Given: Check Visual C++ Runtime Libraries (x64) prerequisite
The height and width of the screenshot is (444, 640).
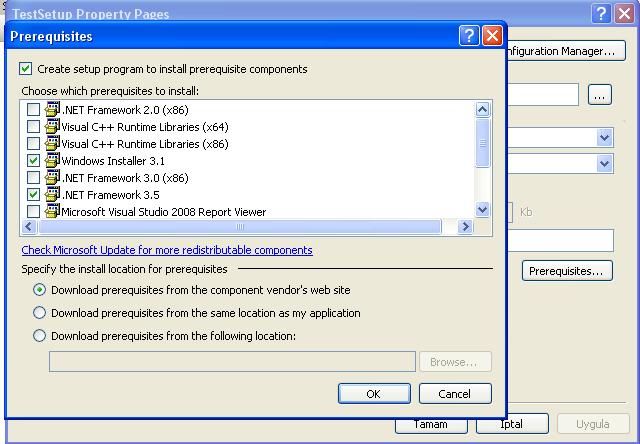Looking at the screenshot, I should click(33, 127).
